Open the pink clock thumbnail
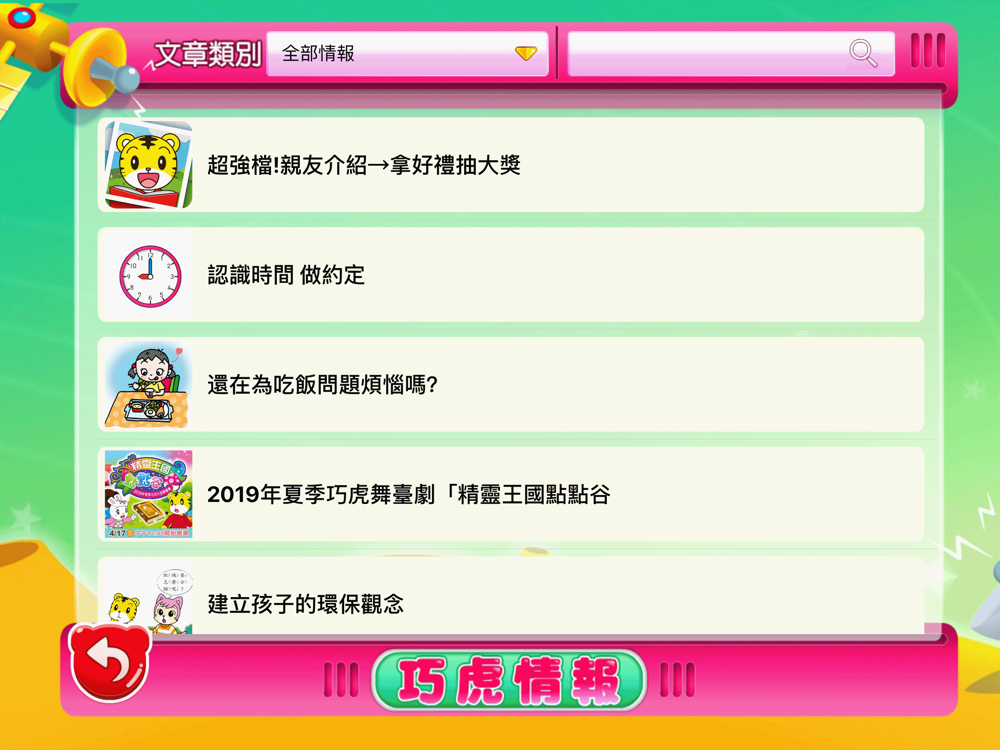This screenshot has height=750, width=1000. [149, 275]
